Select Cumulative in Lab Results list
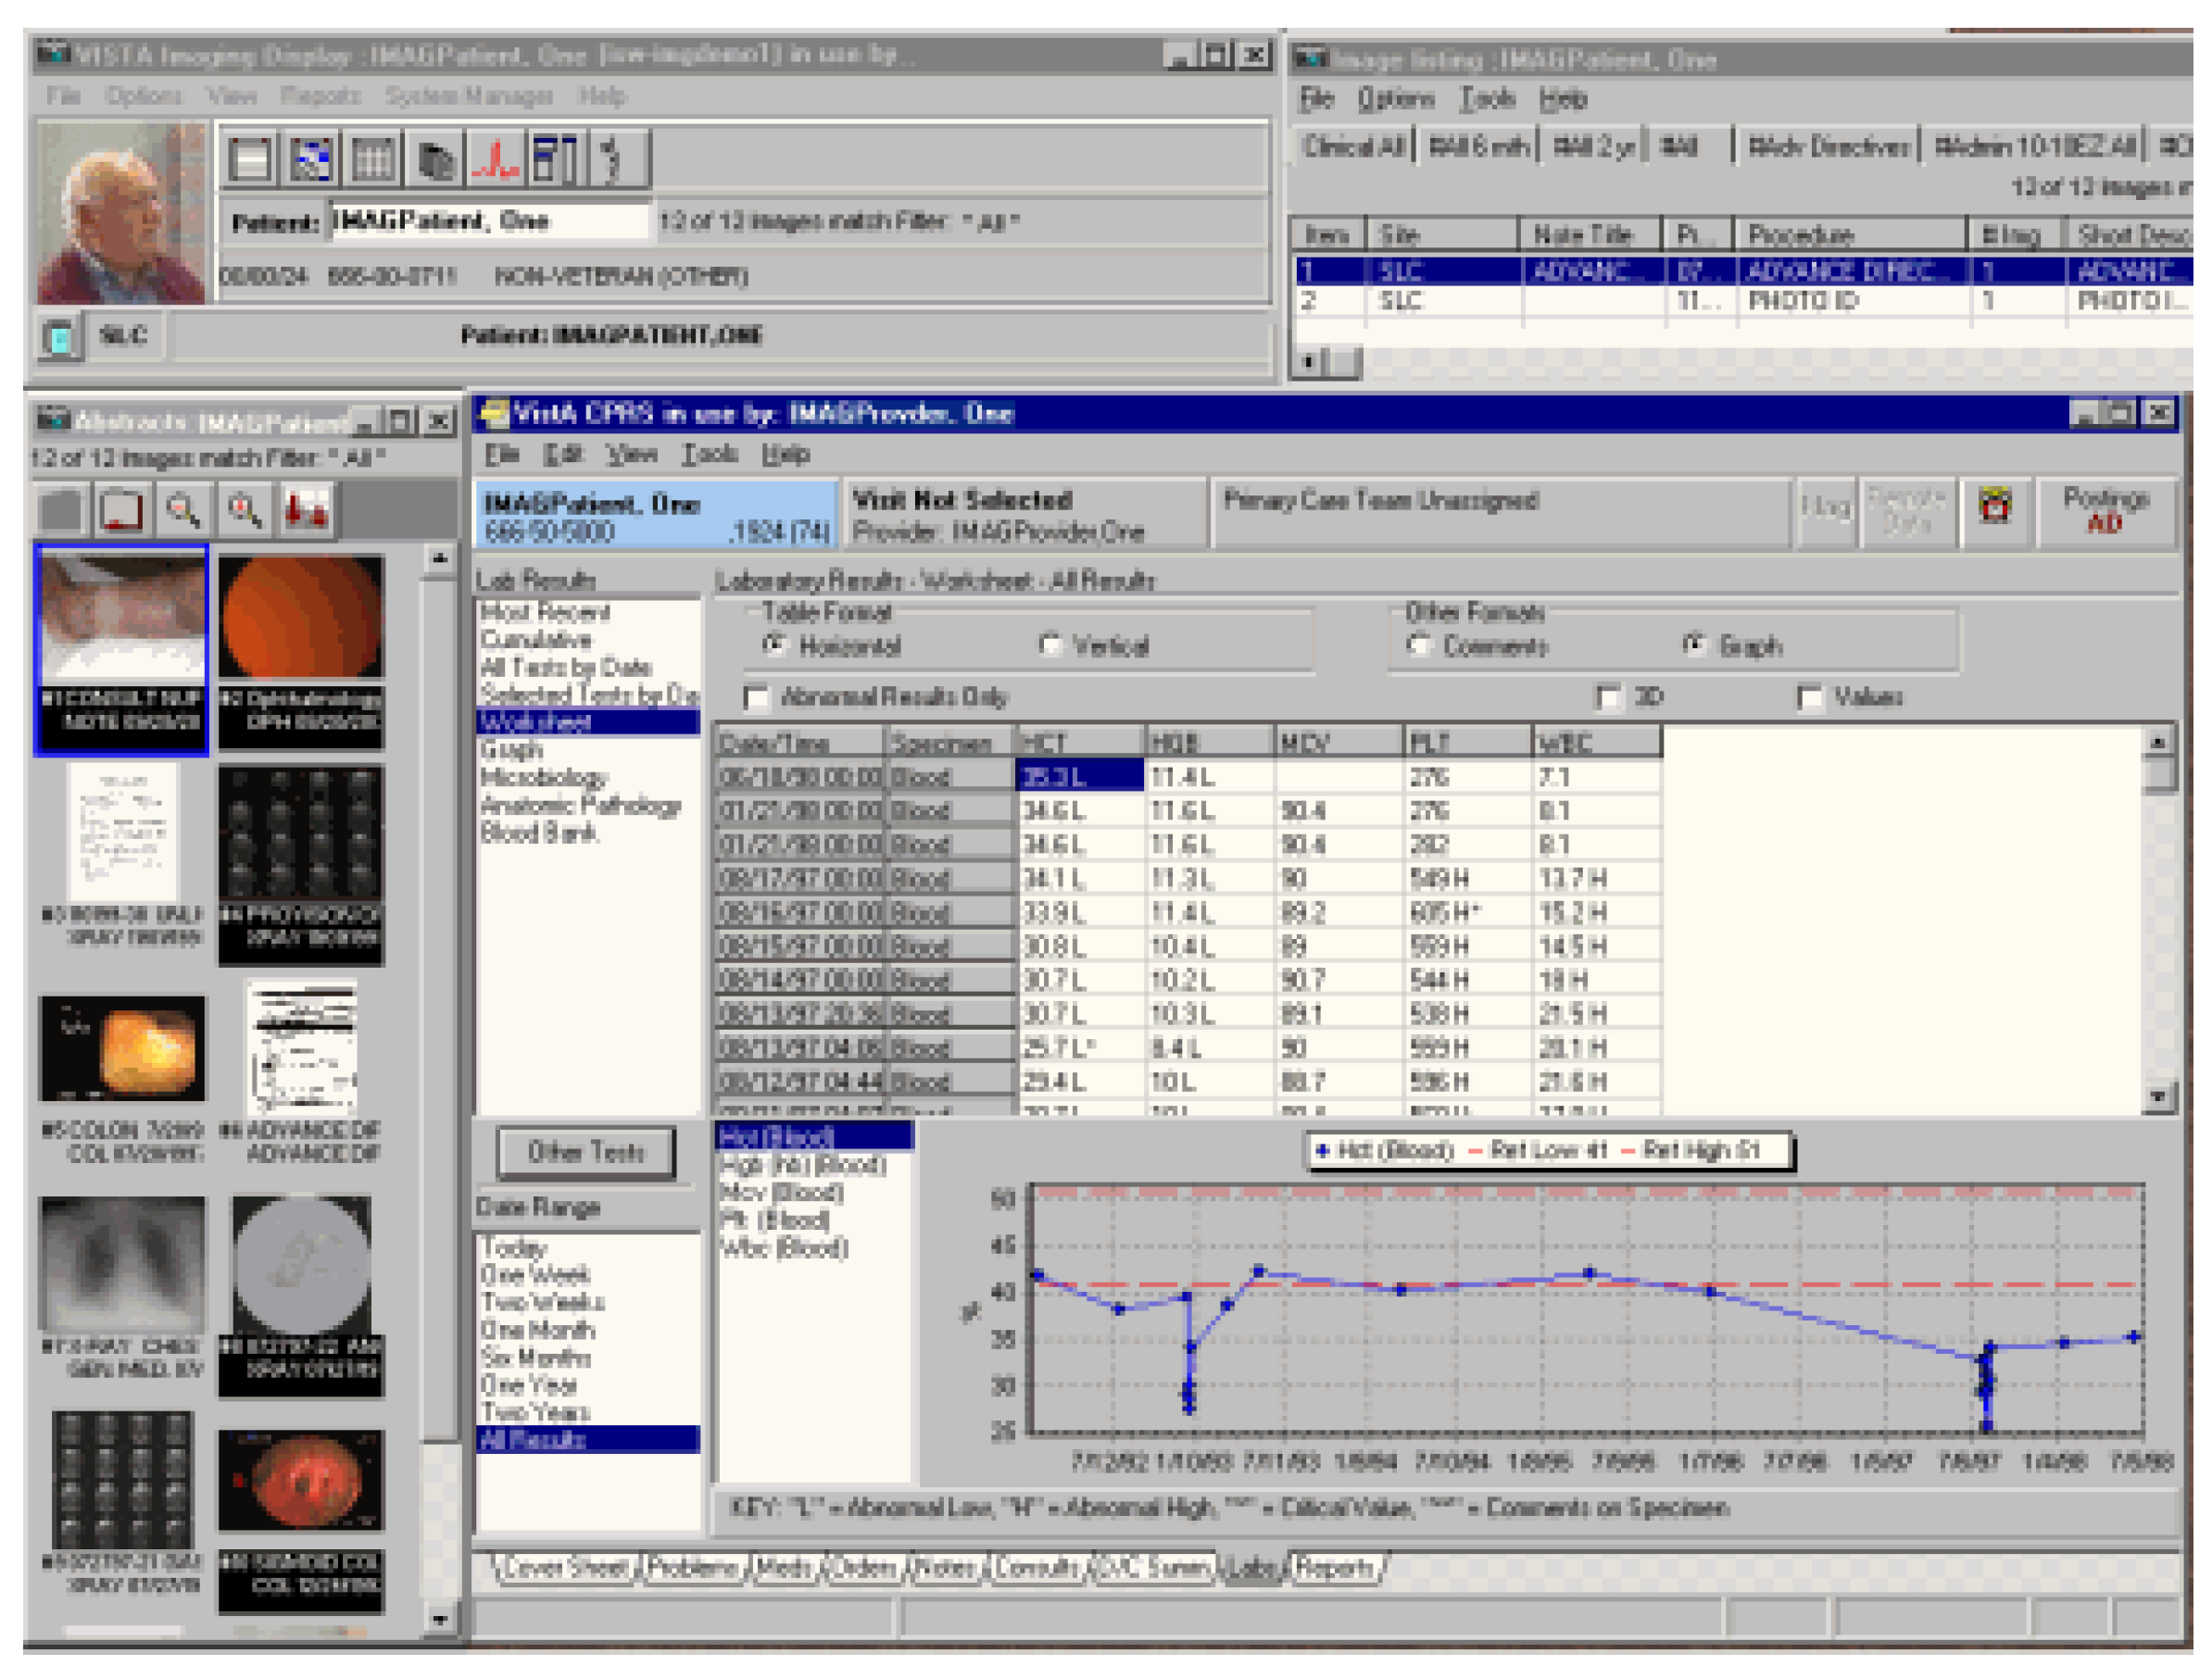The image size is (2212, 1678). (x=536, y=640)
